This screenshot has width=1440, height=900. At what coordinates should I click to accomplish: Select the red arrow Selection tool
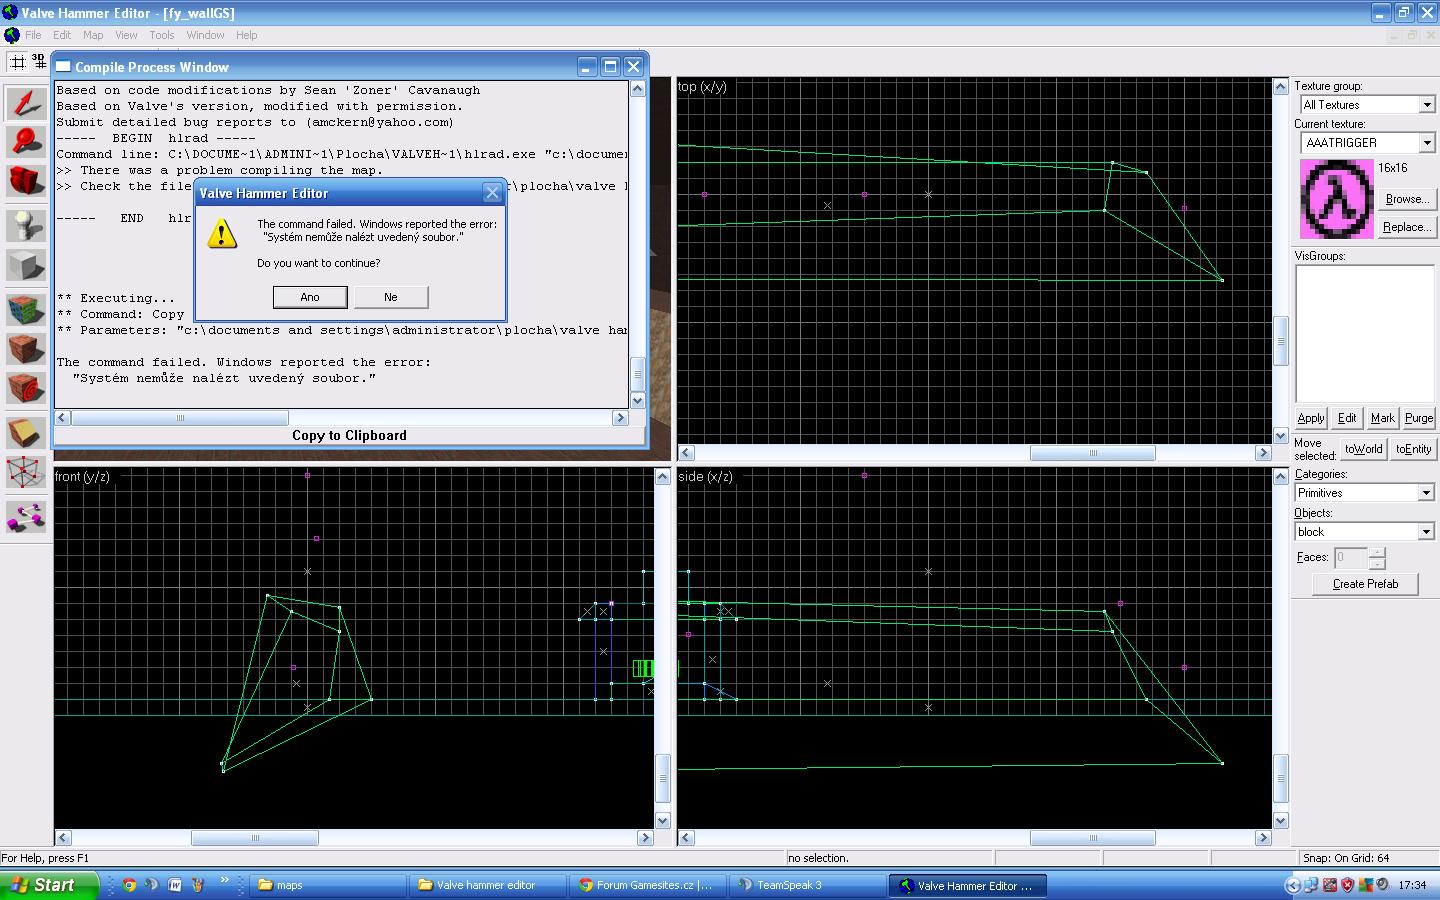click(26, 104)
